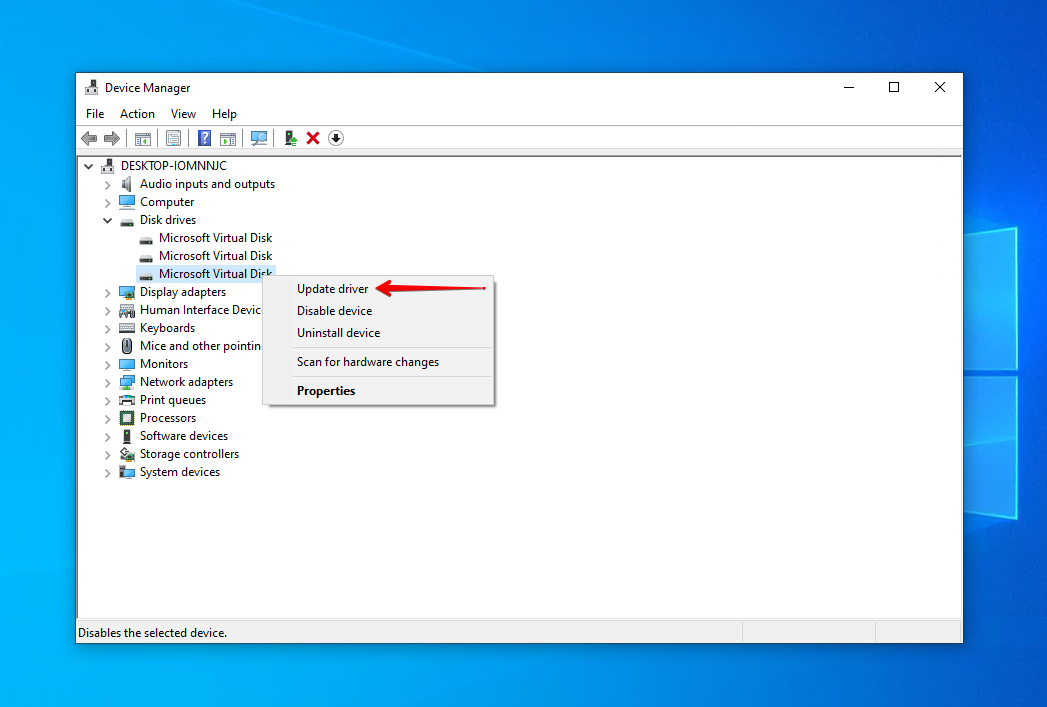Select the Network adapters label
1047x707 pixels.
tap(186, 382)
